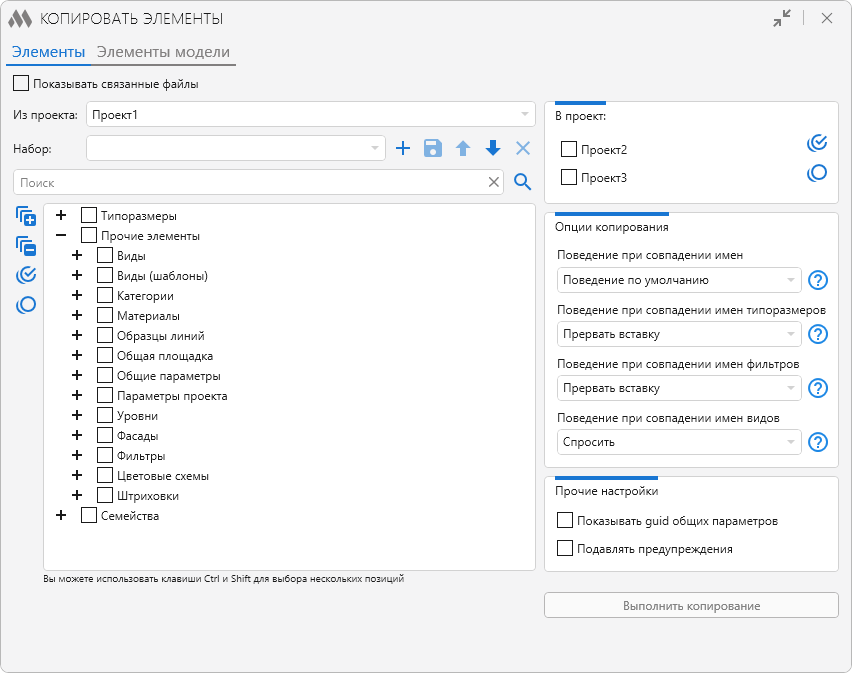Open the Из проекта dropdown

[312, 115]
